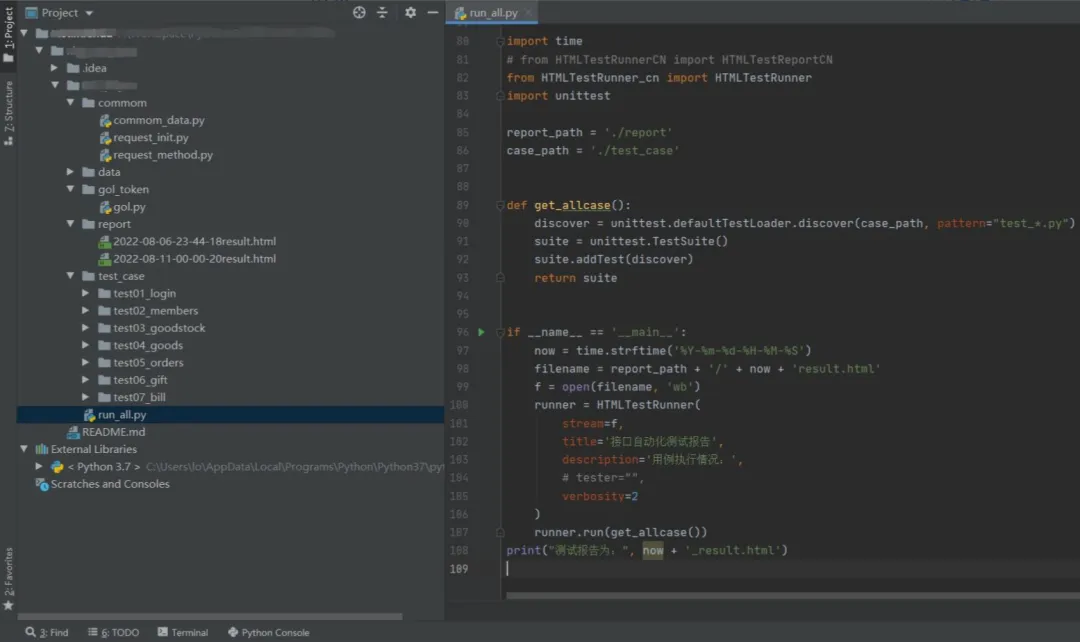
Task: Click the test_case folder icon
Action: (88, 276)
